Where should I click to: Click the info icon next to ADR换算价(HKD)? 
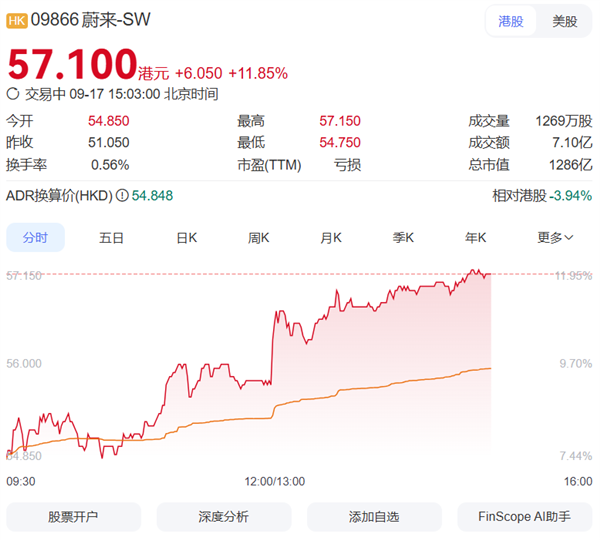[x=122, y=196]
